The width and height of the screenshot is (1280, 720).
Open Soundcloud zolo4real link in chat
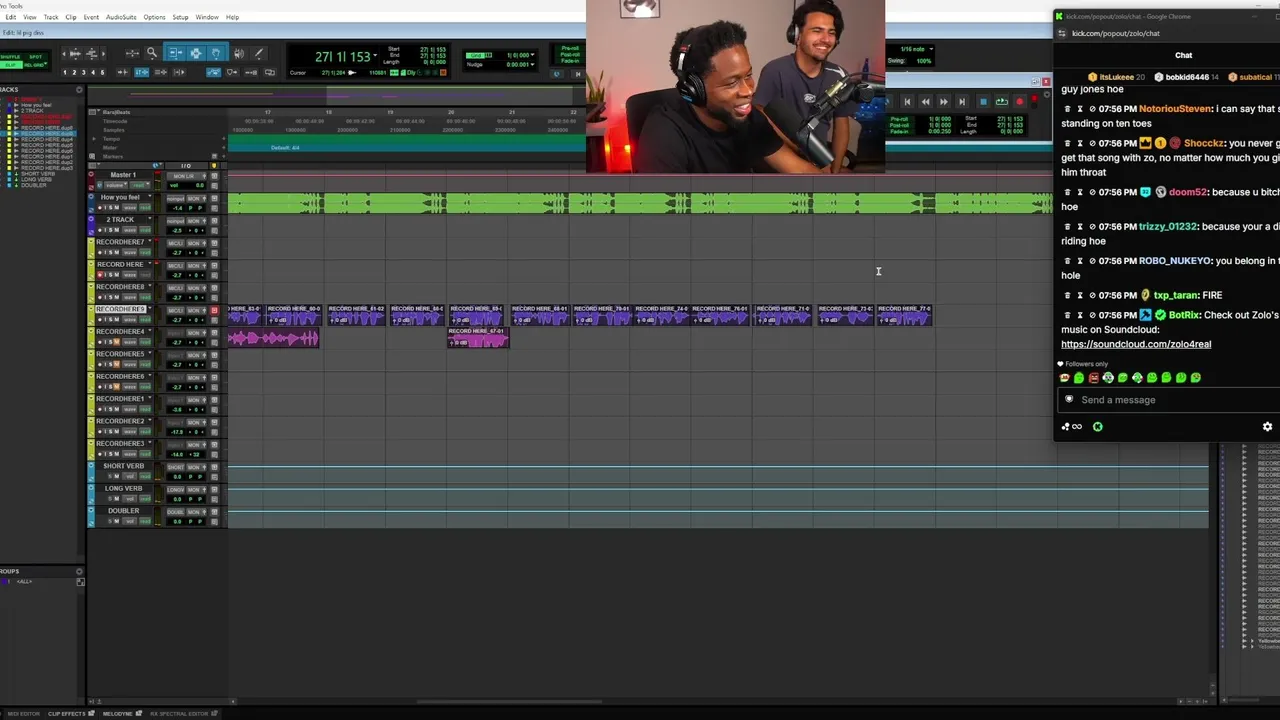tap(1136, 344)
